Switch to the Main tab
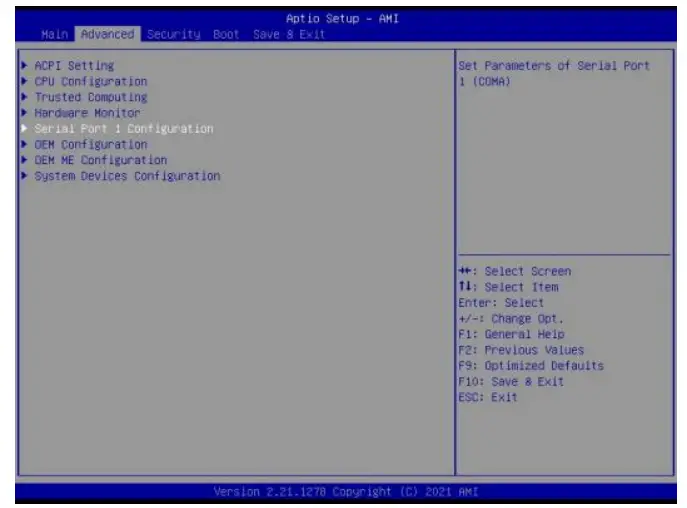Image resolution: width=687 pixels, height=508 pixels. click(x=55, y=34)
